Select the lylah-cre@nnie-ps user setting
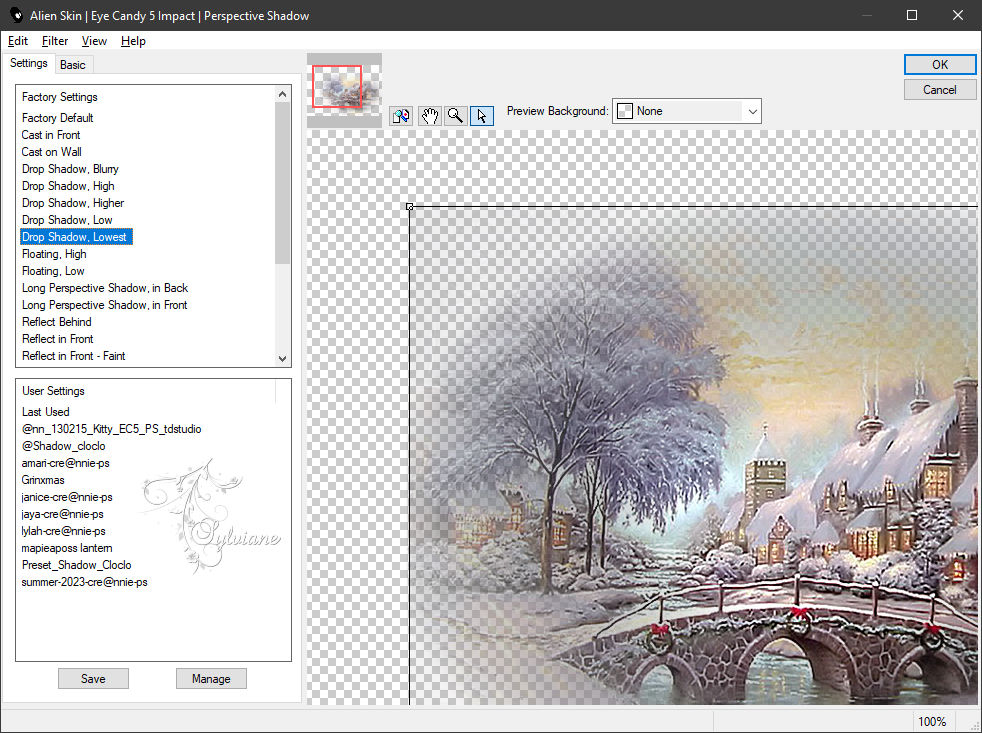Image resolution: width=982 pixels, height=733 pixels. click(x=64, y=531)
